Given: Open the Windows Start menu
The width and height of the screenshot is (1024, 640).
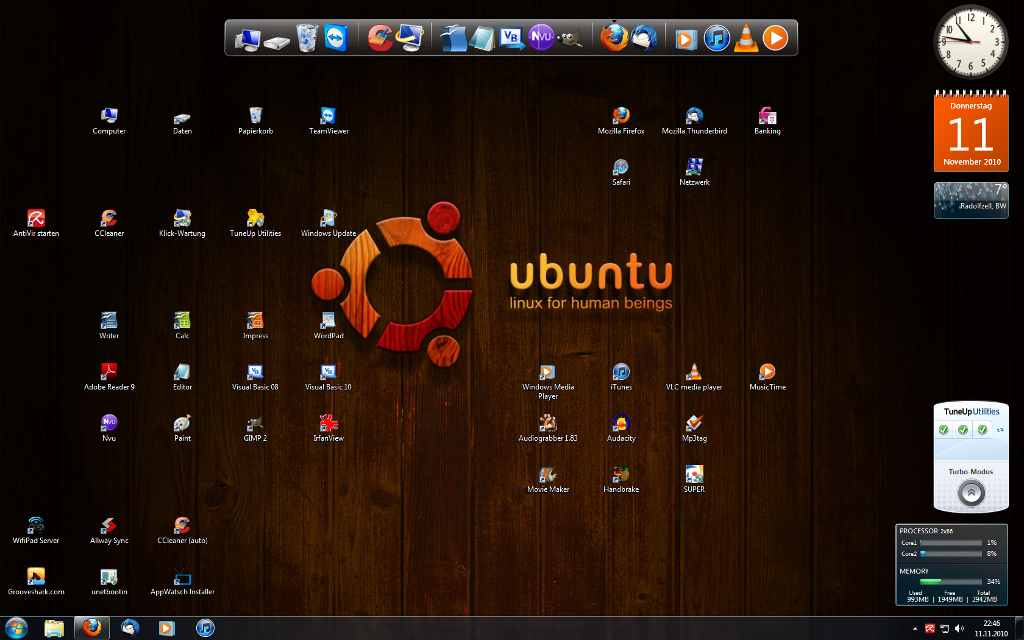Looking at the screenshot, I should (16, 628).
